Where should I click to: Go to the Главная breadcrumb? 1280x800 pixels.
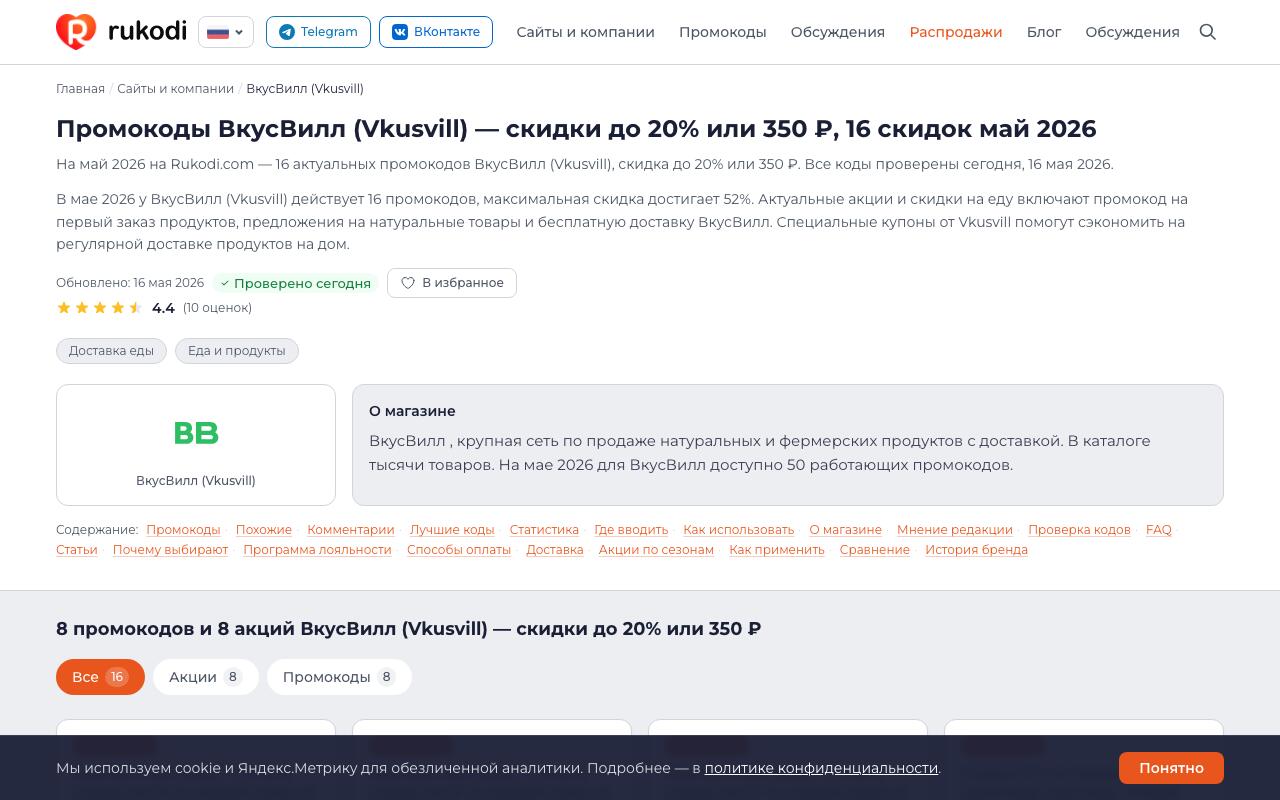click(80, 89)
